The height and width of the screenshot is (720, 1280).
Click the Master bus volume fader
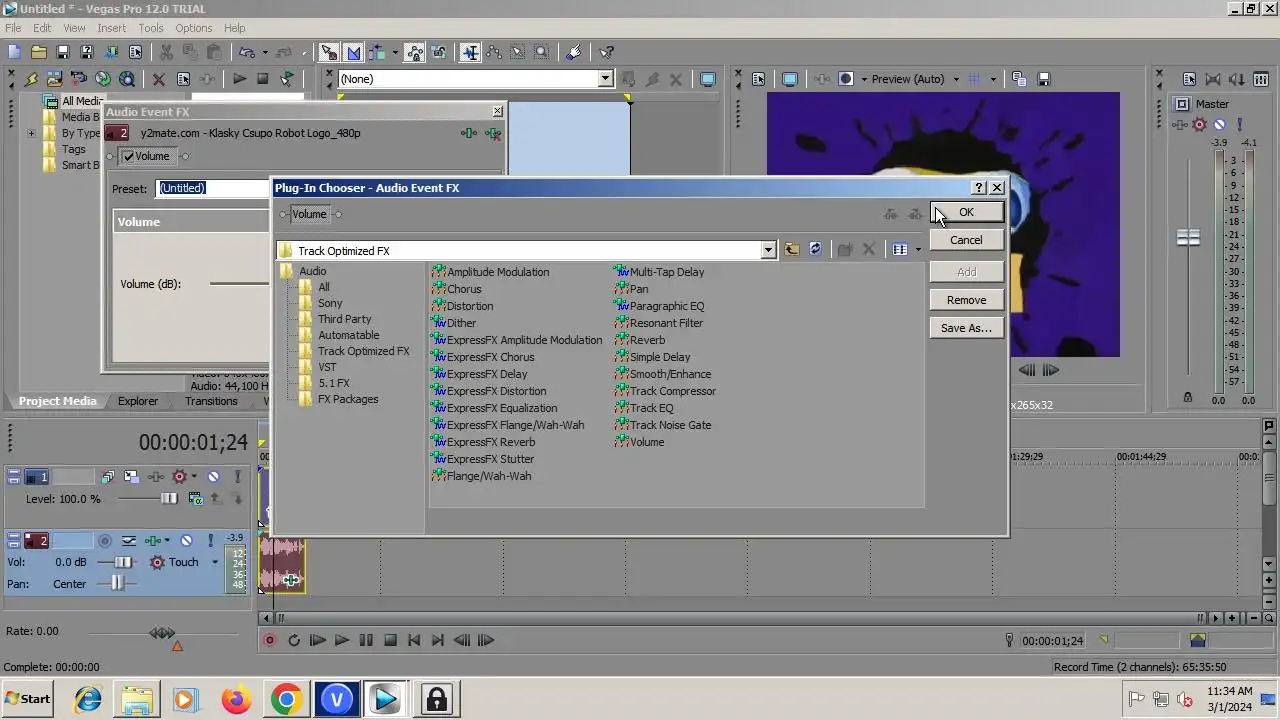click(x=1188, y=238)
